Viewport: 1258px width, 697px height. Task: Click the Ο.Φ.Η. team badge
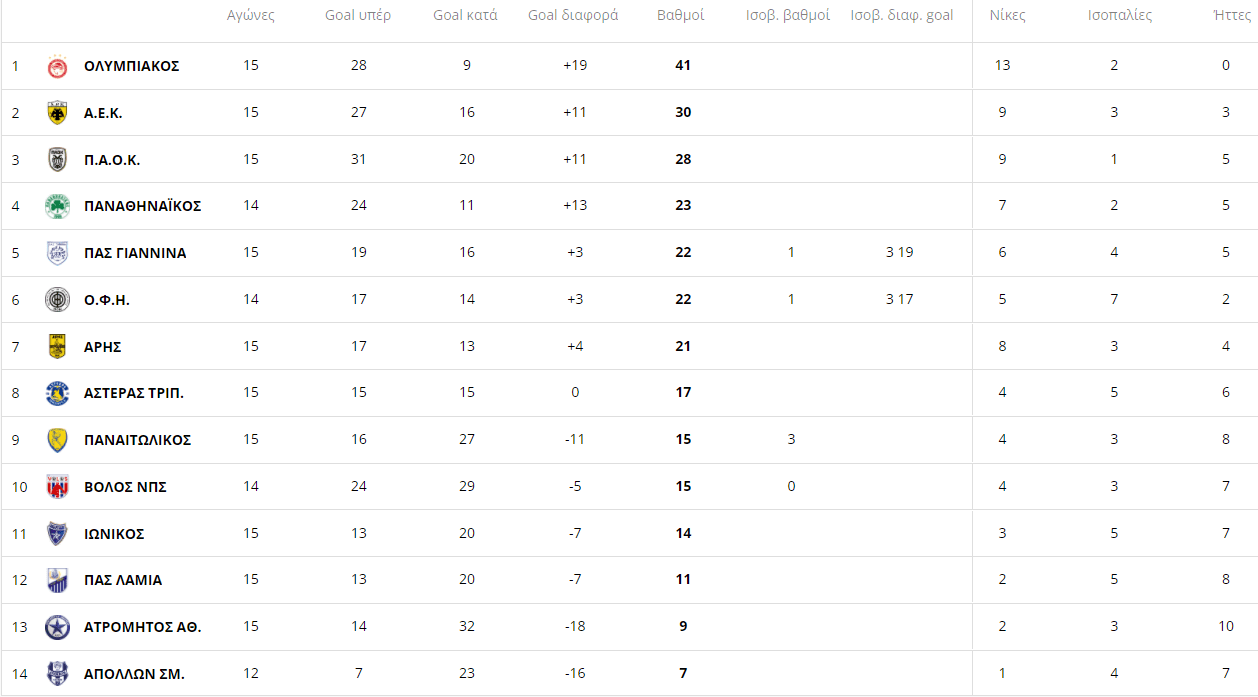click(x=57, y=300)
